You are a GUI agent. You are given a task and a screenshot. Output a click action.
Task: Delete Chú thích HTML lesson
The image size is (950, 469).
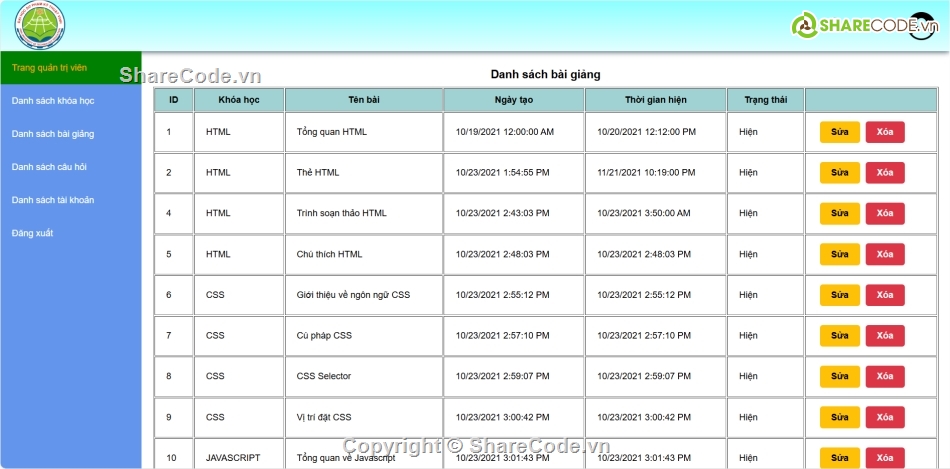(885, 254)
